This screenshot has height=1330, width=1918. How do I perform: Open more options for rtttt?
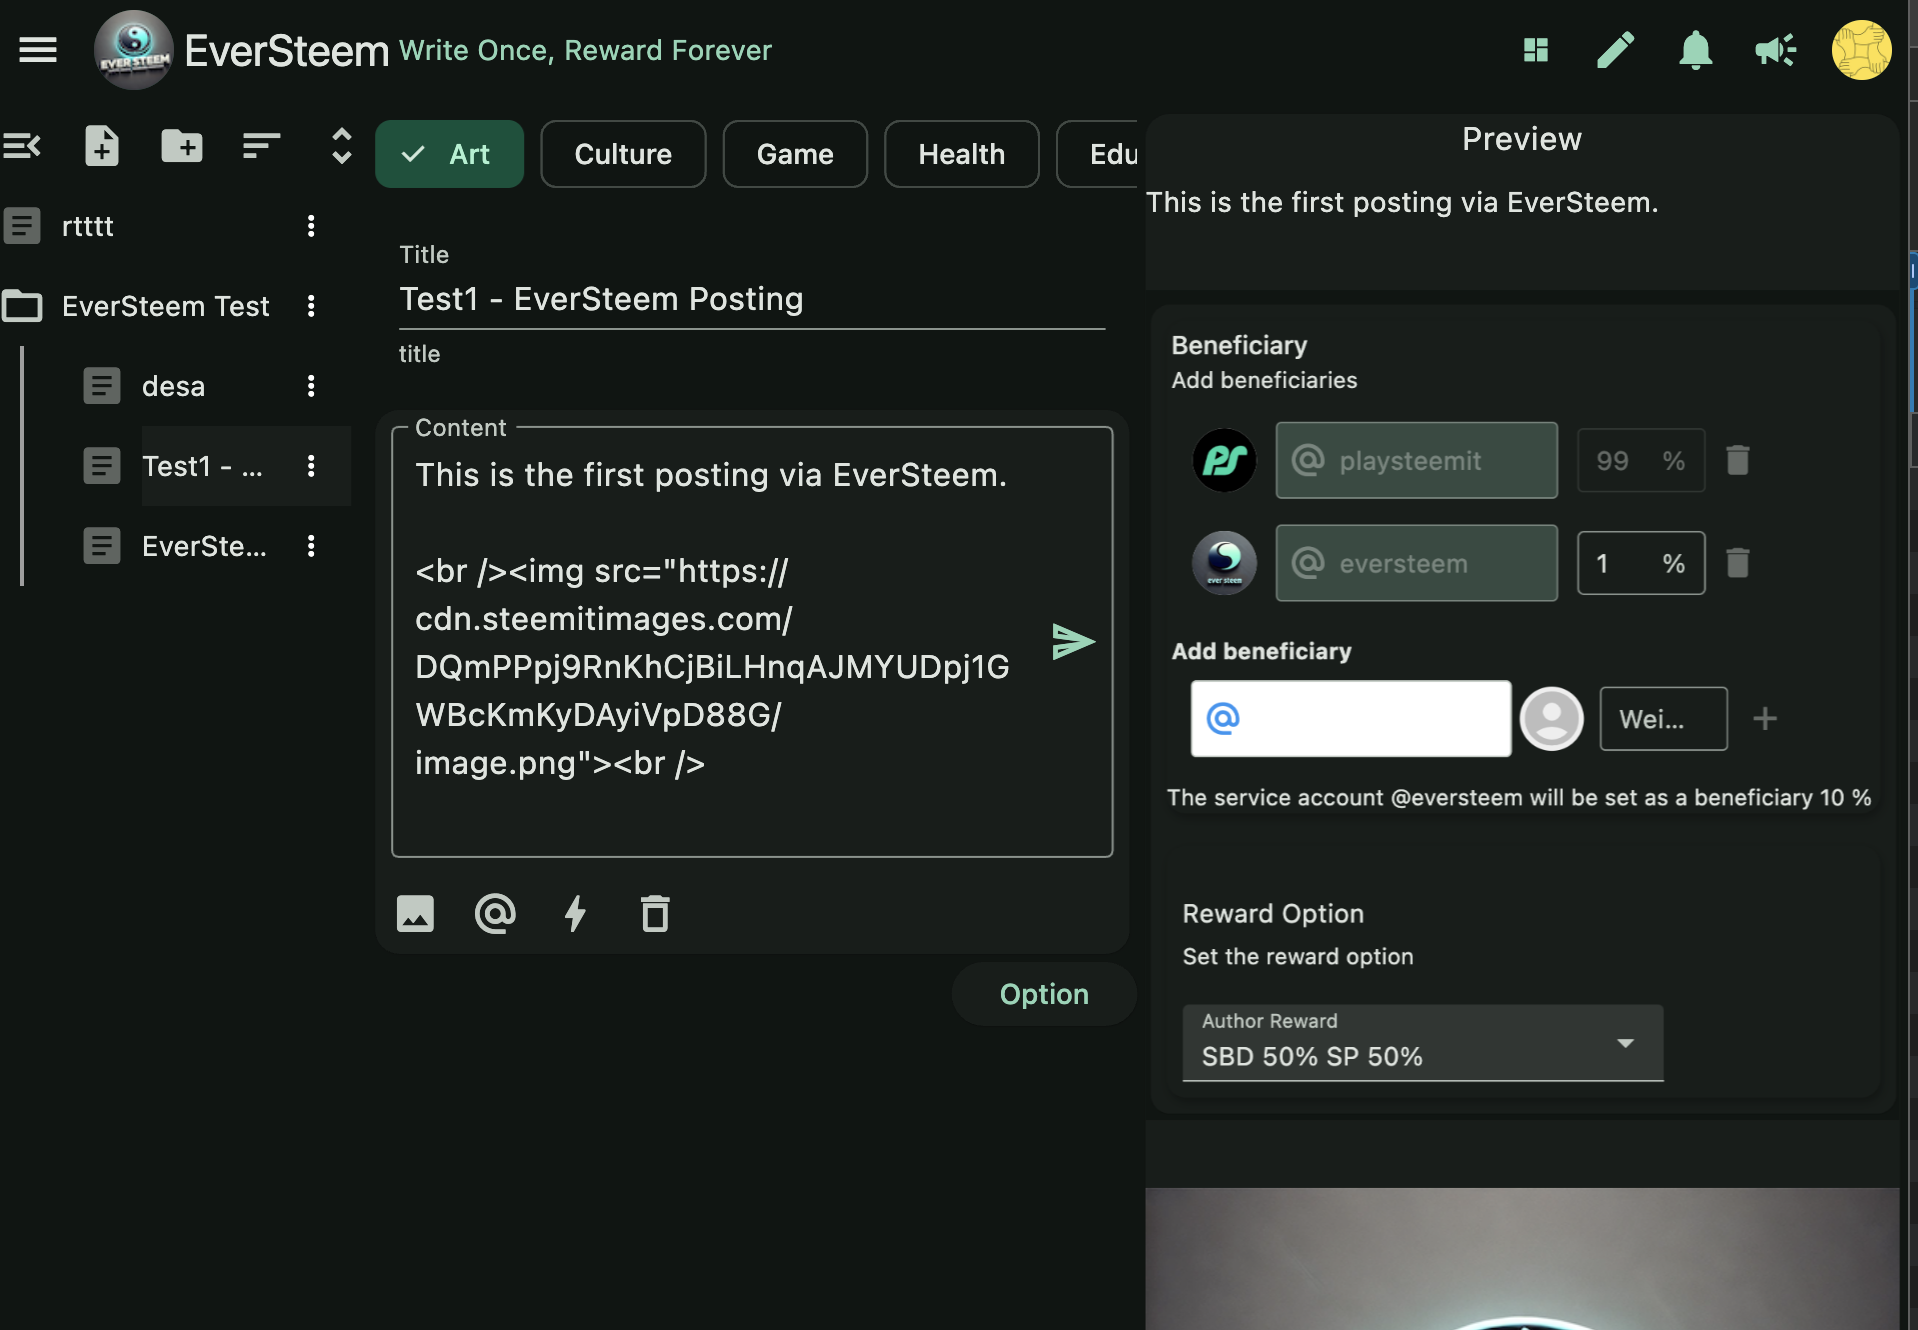(311, 226)
